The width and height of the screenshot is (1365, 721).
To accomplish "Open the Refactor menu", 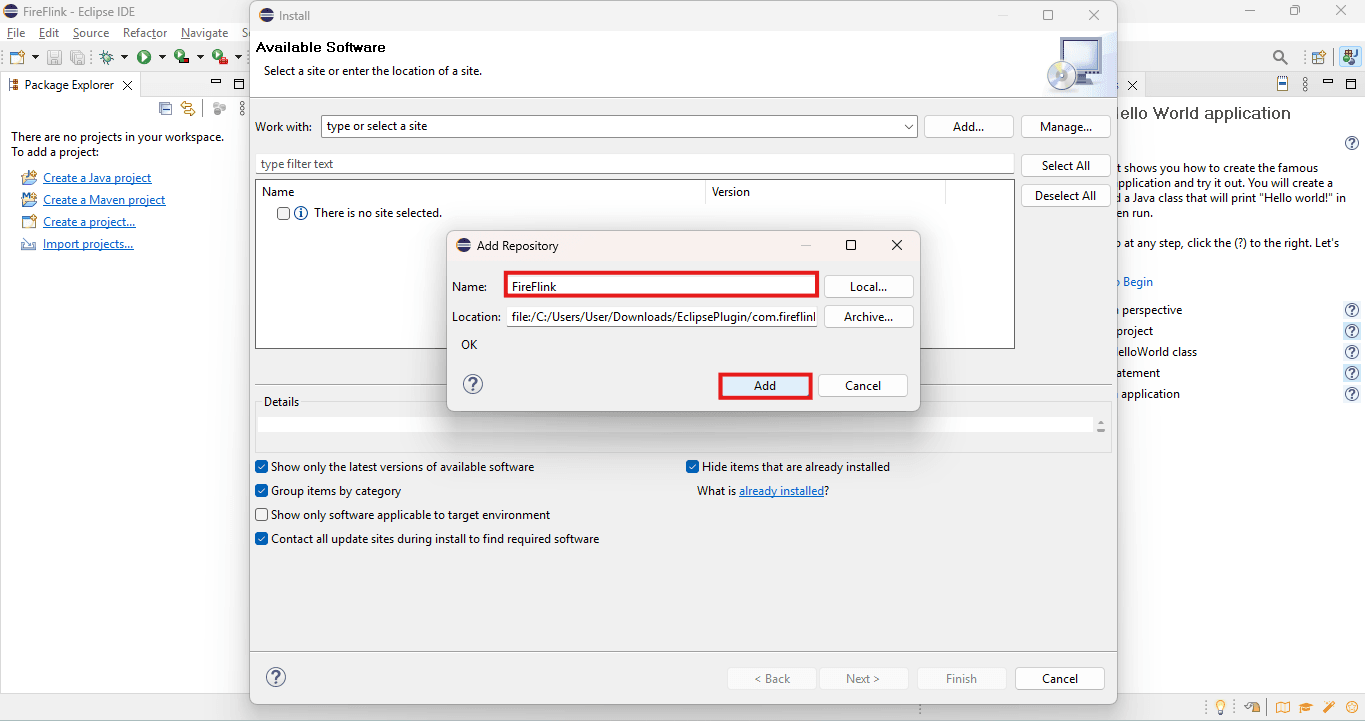I will [x=145, y=33].
